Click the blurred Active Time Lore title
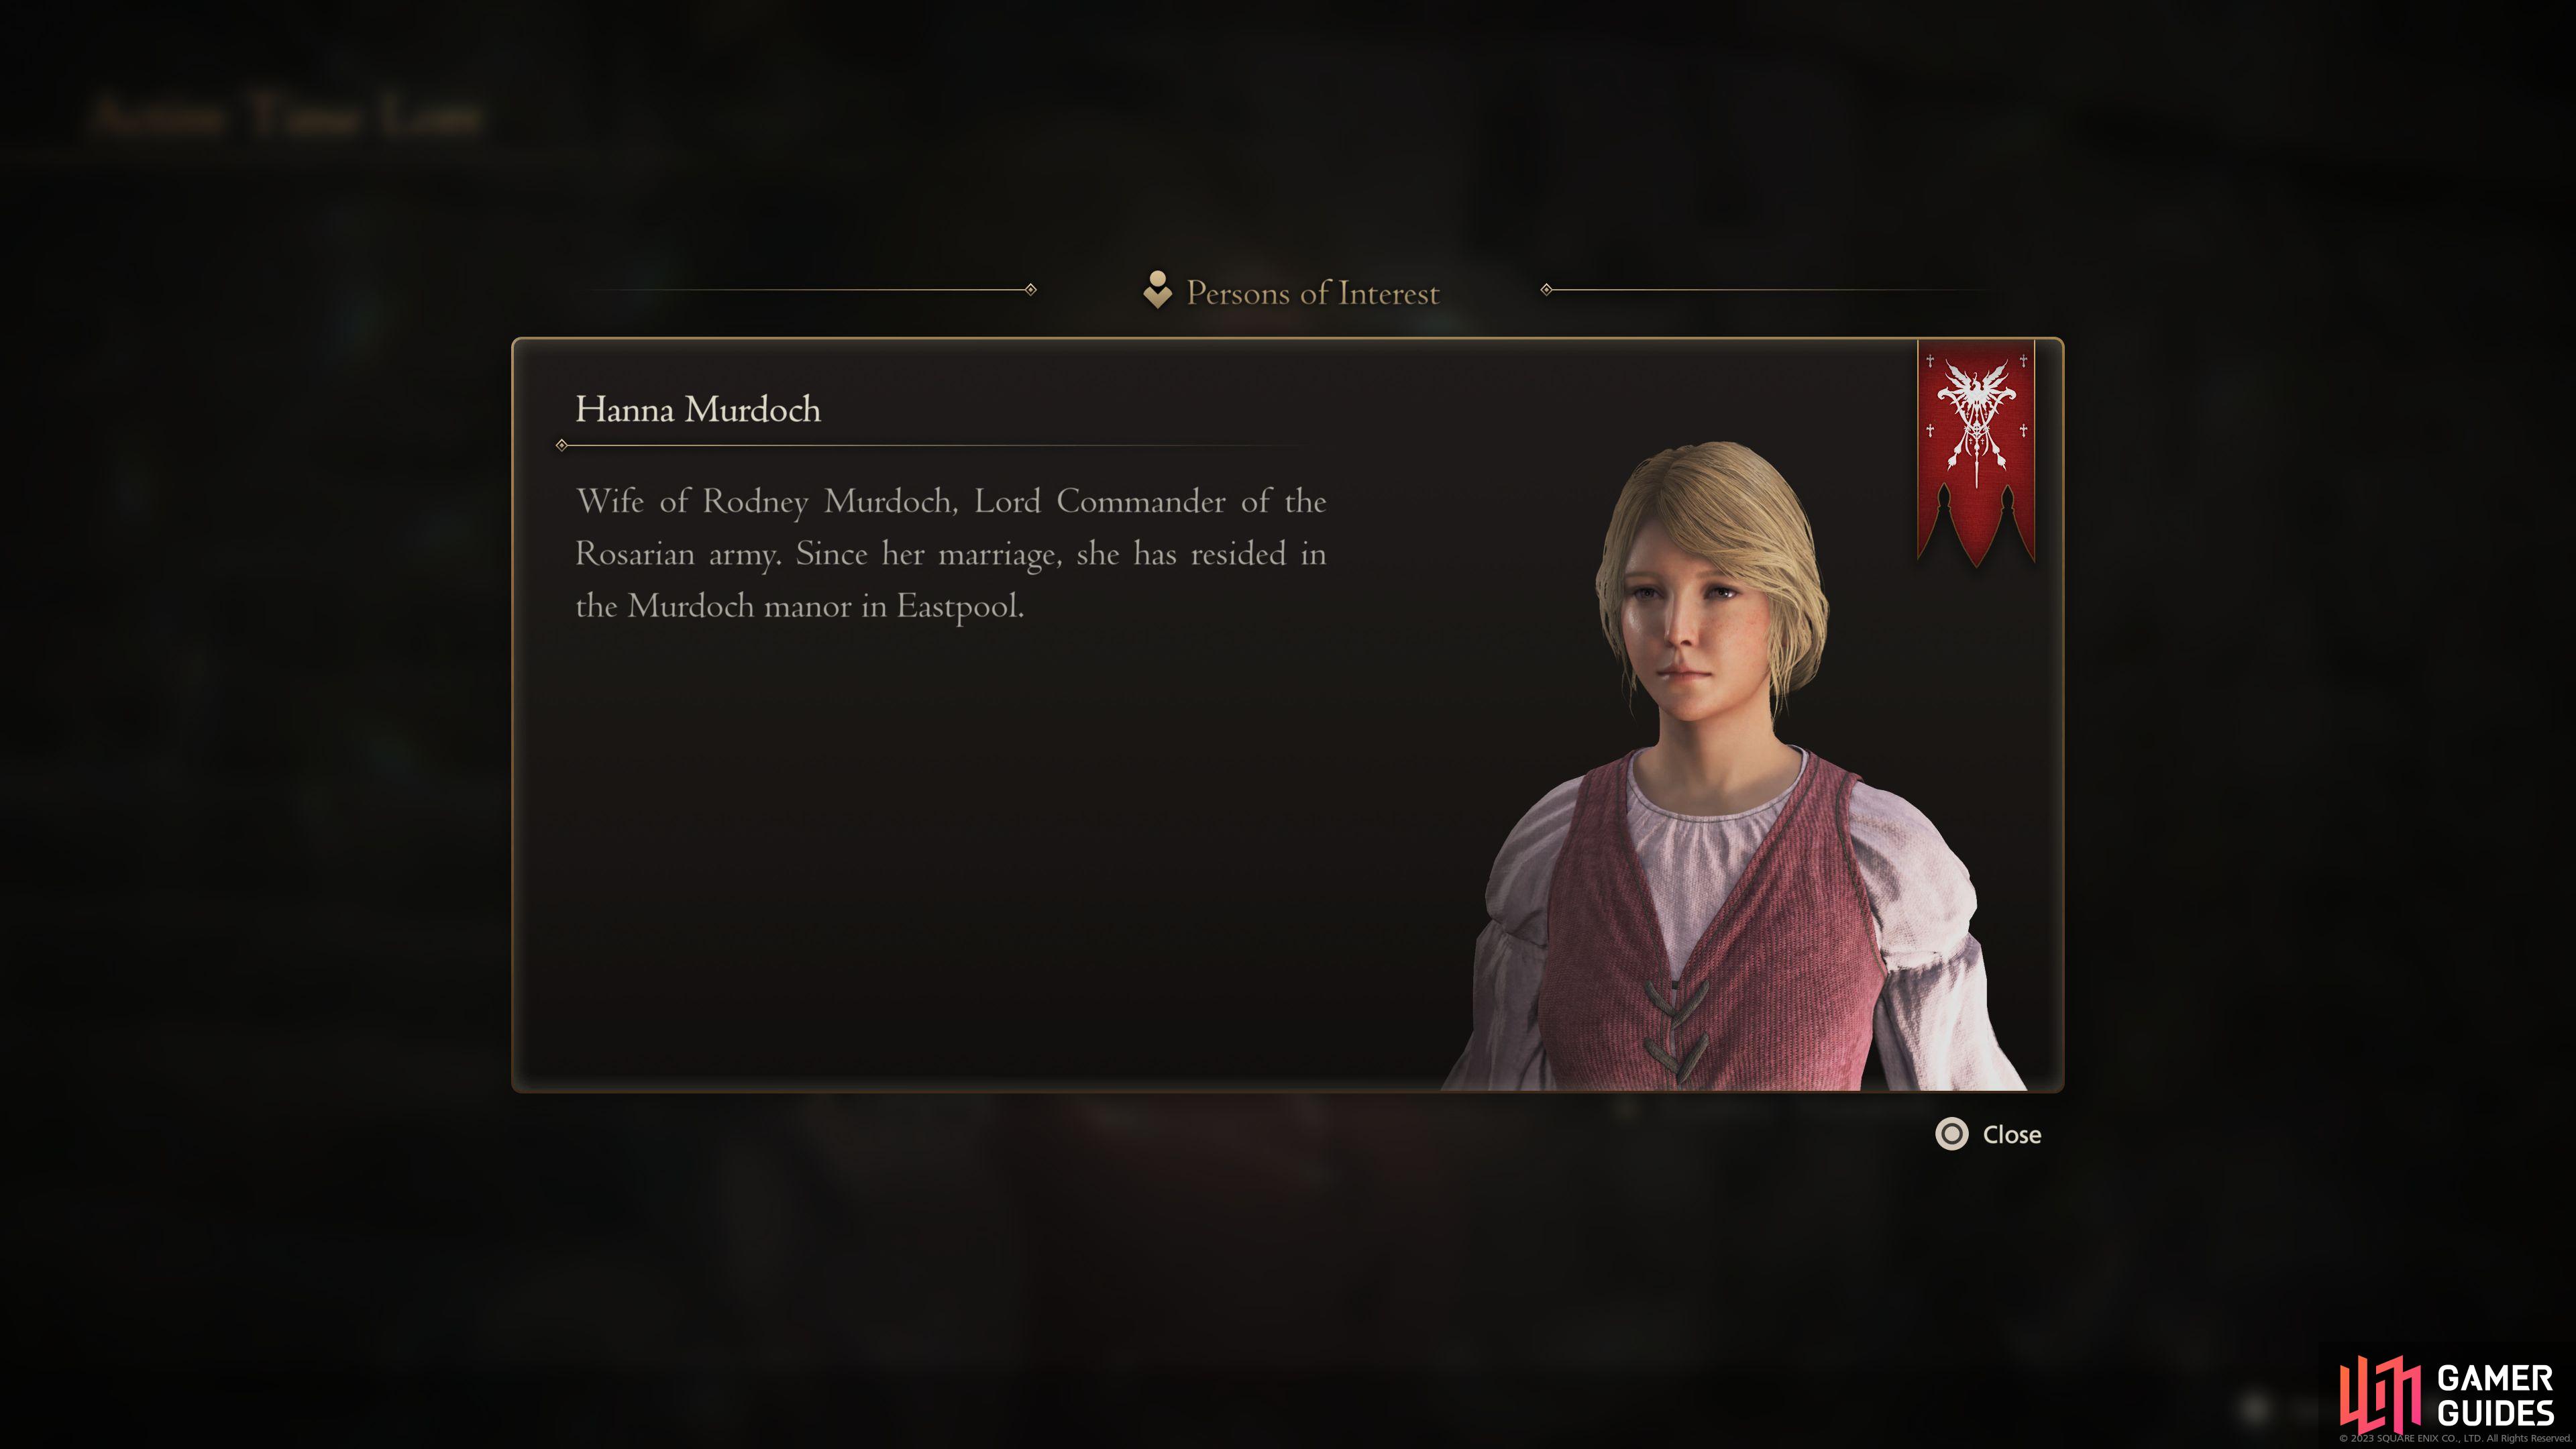The image size is (2576, 1449). [x=288, y=116]
